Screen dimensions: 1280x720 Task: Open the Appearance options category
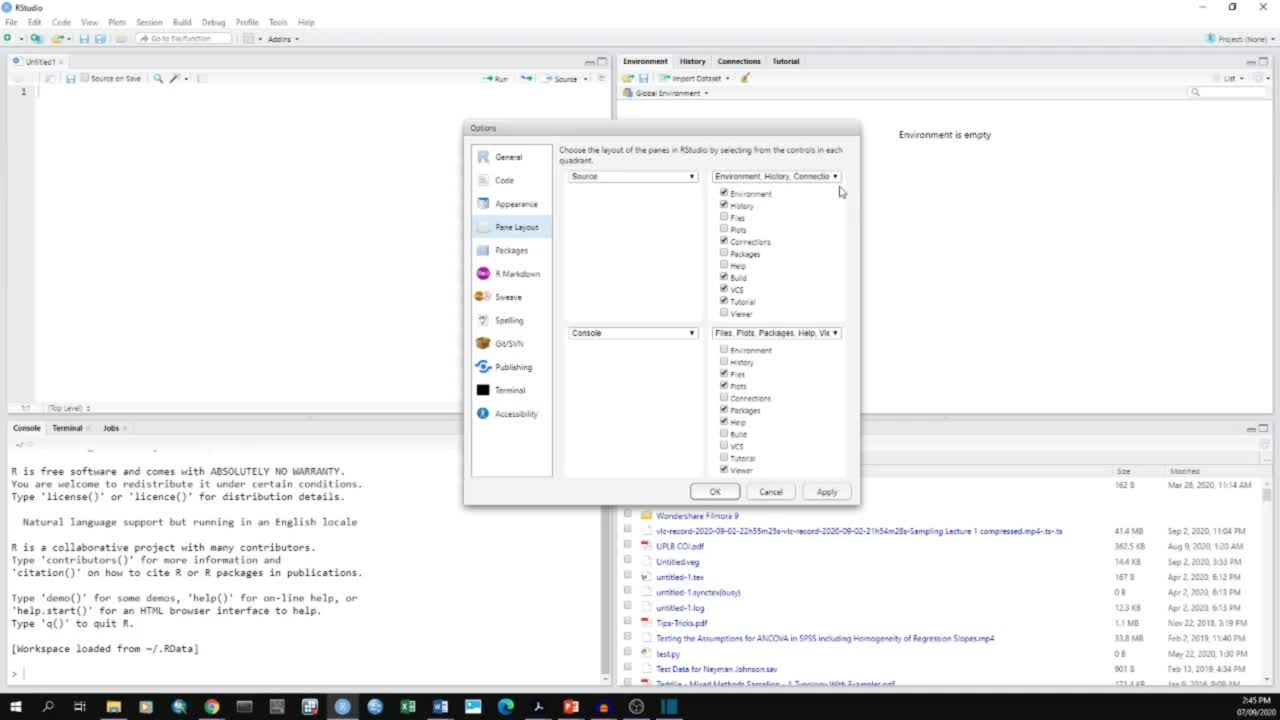[x=511, y=204]
